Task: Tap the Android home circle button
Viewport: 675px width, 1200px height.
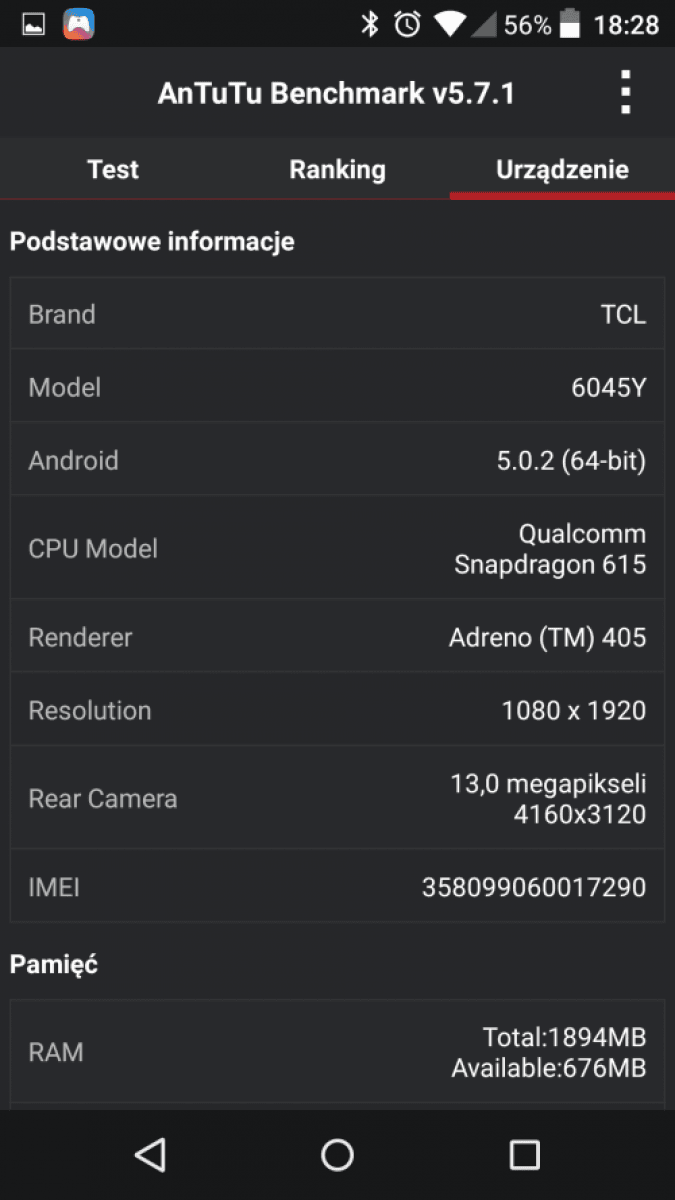Action: 337,1154
